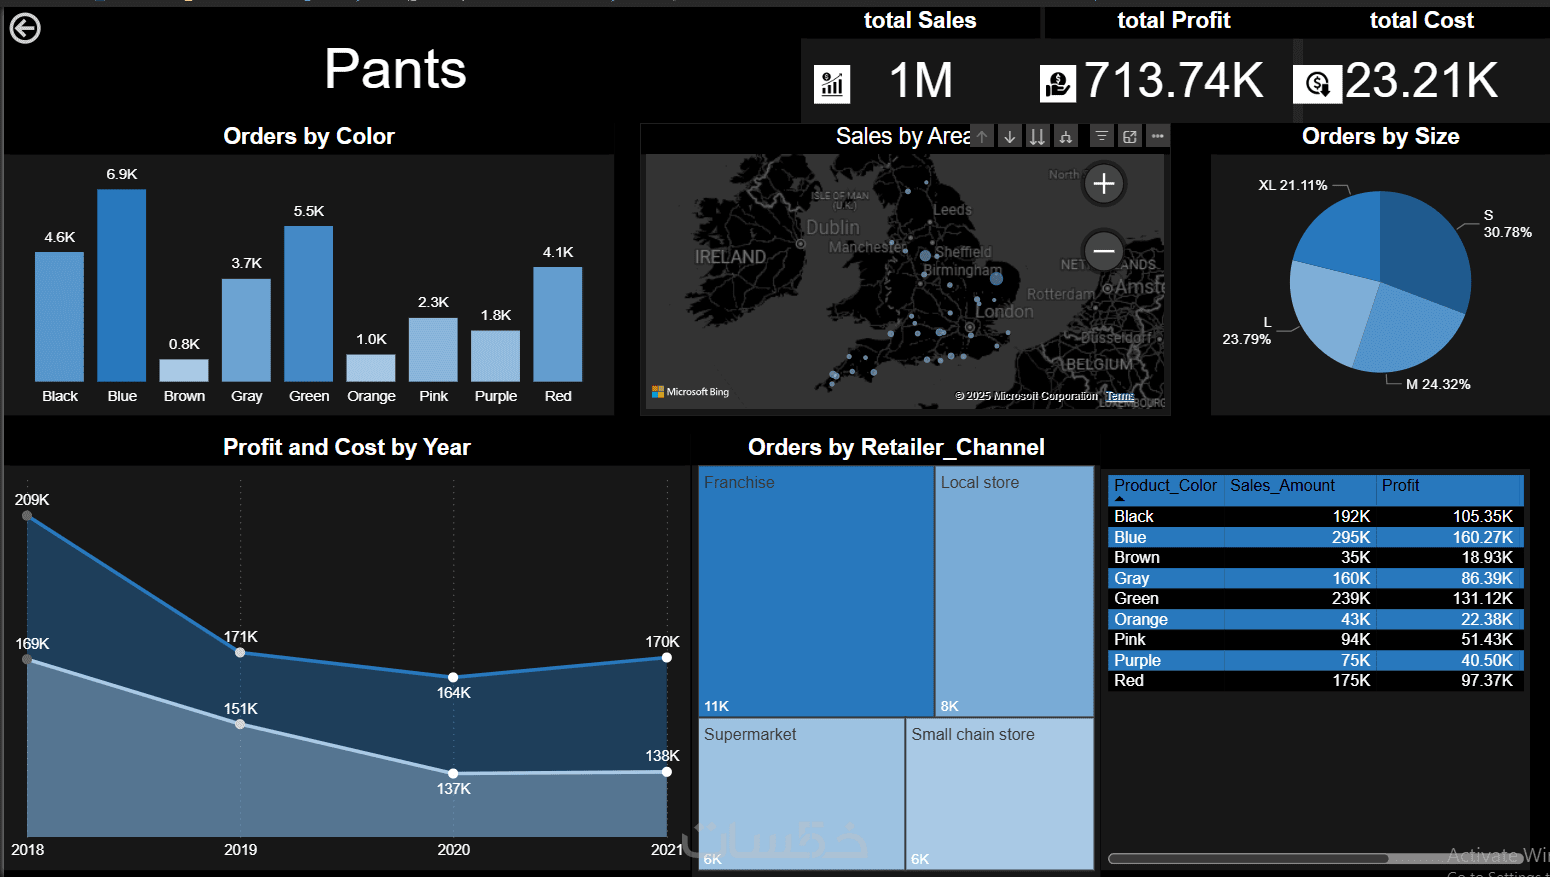Open More options ellipsis on map

click(x=1157, y=136)
